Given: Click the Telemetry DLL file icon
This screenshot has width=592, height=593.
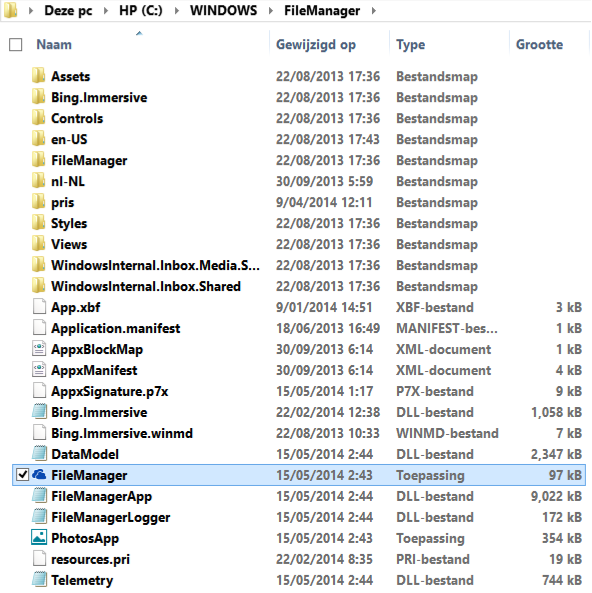Looking at the screenshot, I should (x=39, y=579).
